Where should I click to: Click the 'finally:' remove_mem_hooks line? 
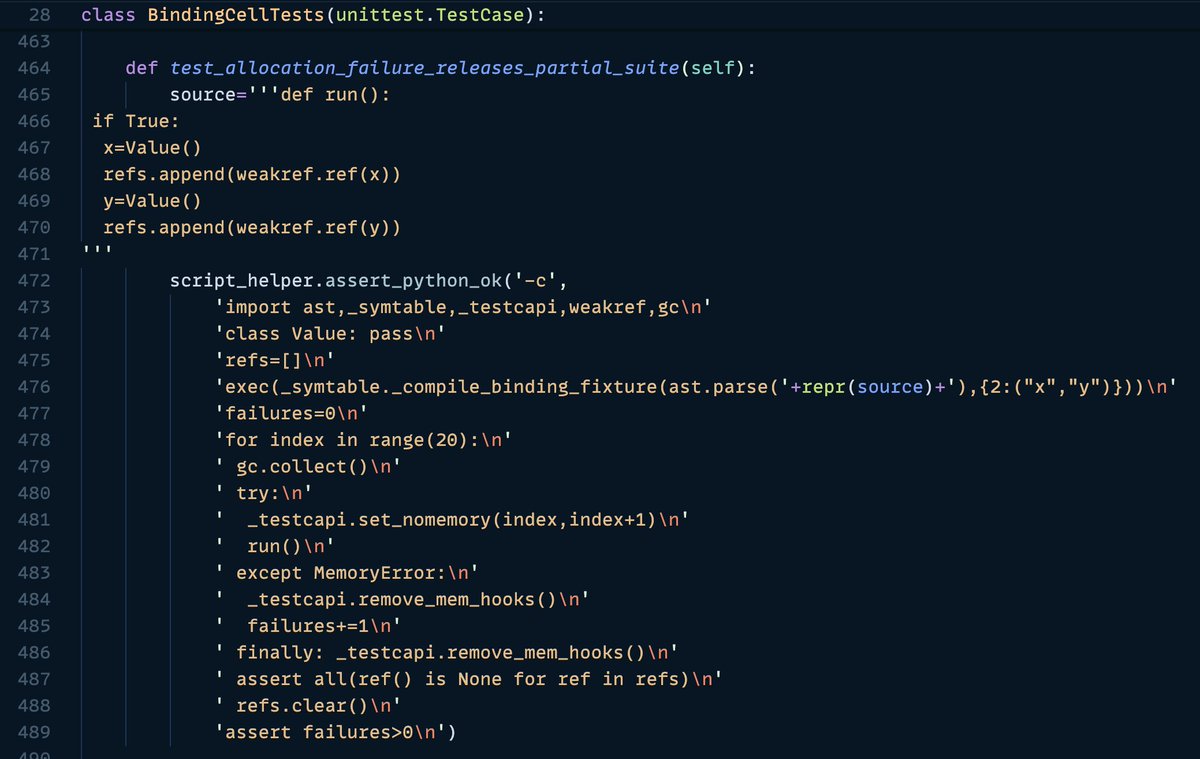pyautogui.click(x=446, y=655)
